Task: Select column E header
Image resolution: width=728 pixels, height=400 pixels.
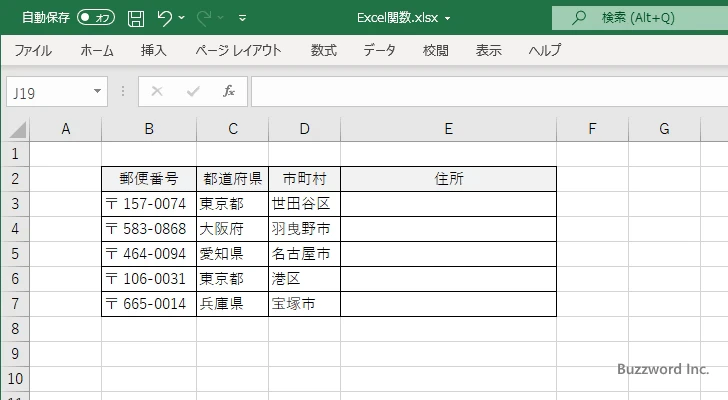Action: point(448,129)
